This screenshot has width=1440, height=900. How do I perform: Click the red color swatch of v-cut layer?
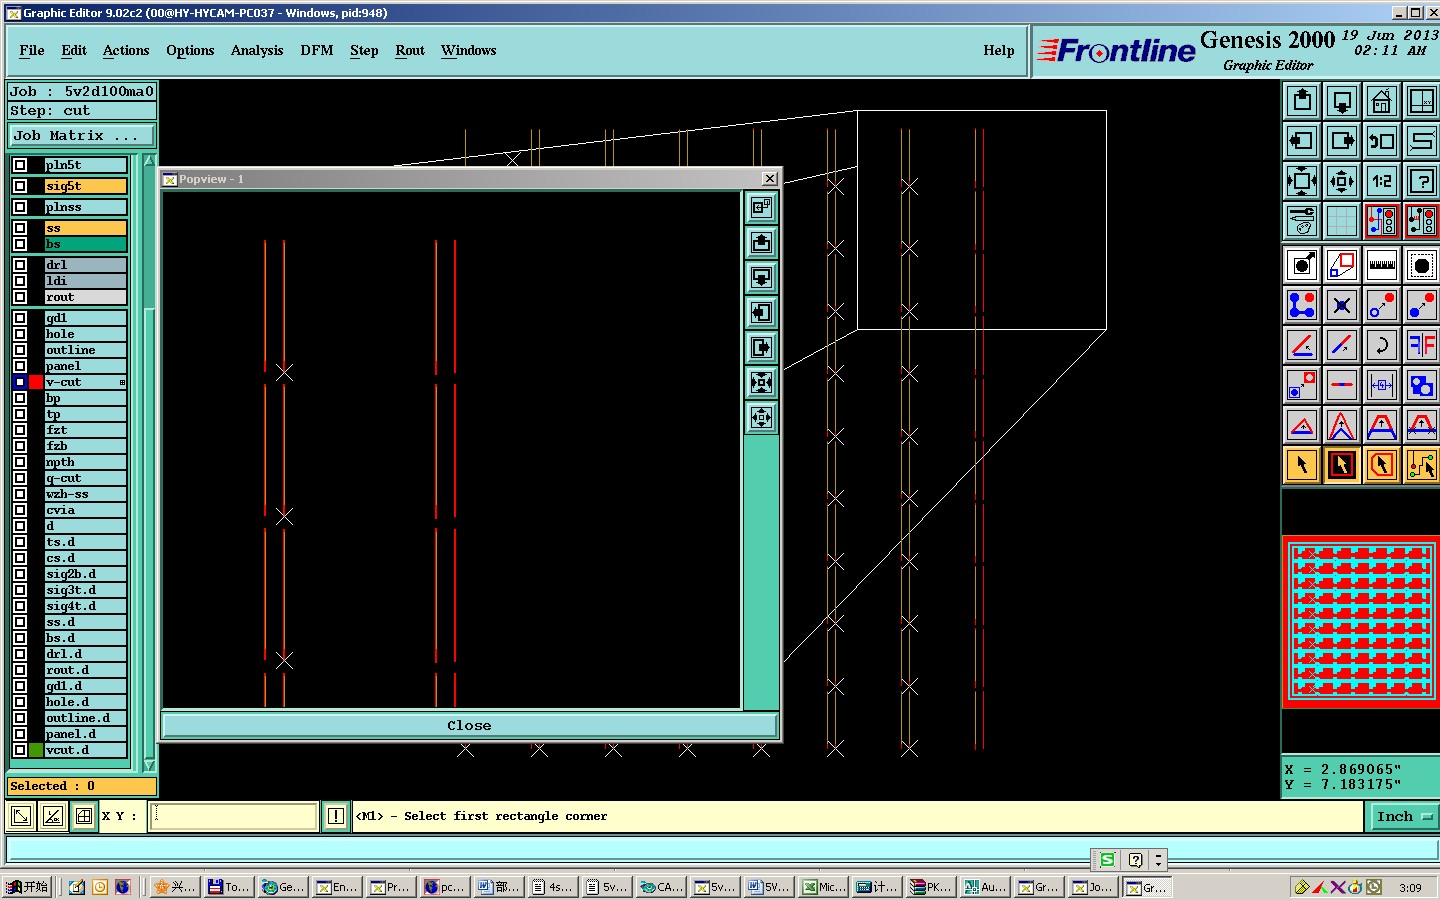[36, 382]
